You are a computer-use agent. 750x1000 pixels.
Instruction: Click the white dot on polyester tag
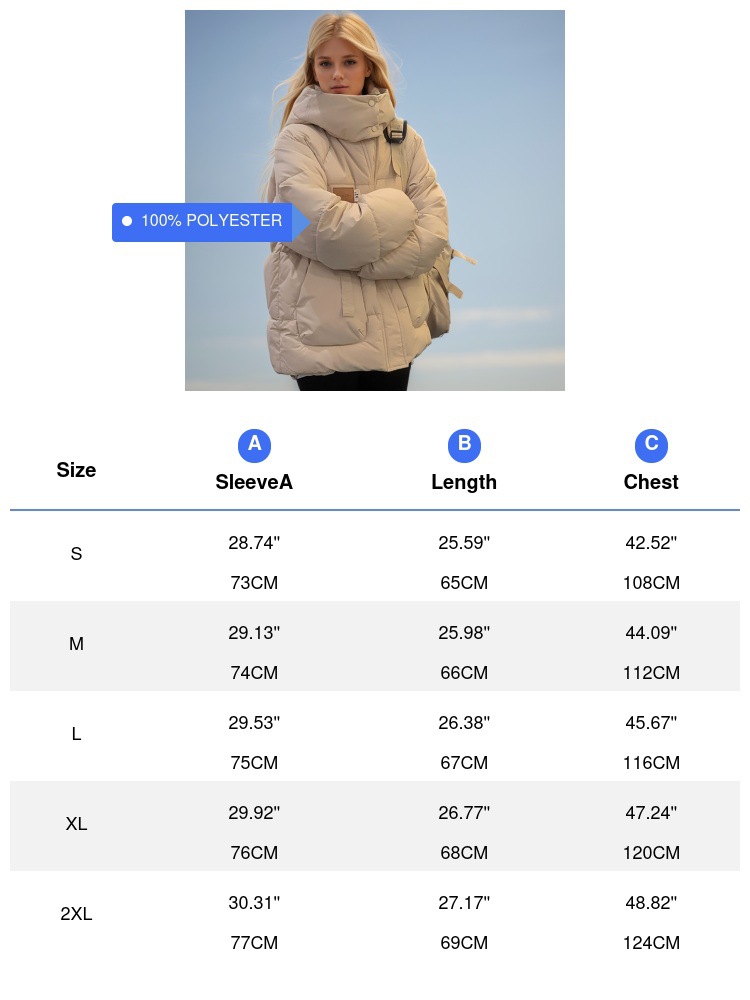tap(127, 221)
